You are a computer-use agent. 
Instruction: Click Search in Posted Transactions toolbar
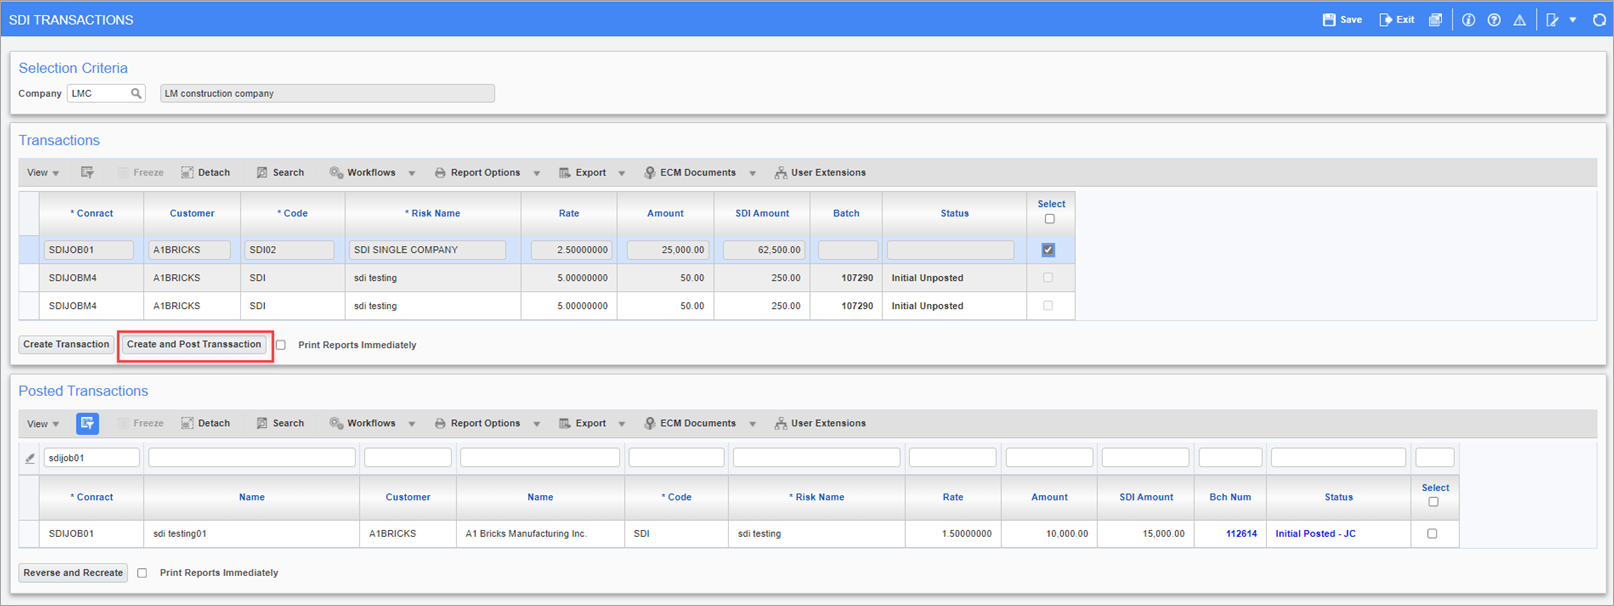tap(280, 423)
